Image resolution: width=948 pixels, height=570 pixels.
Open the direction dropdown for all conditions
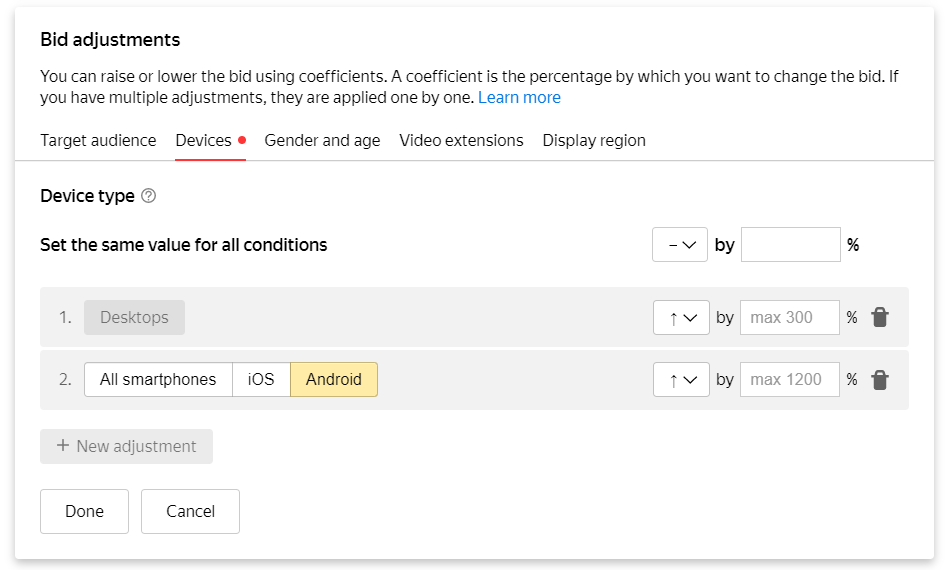tap(680, 245)
